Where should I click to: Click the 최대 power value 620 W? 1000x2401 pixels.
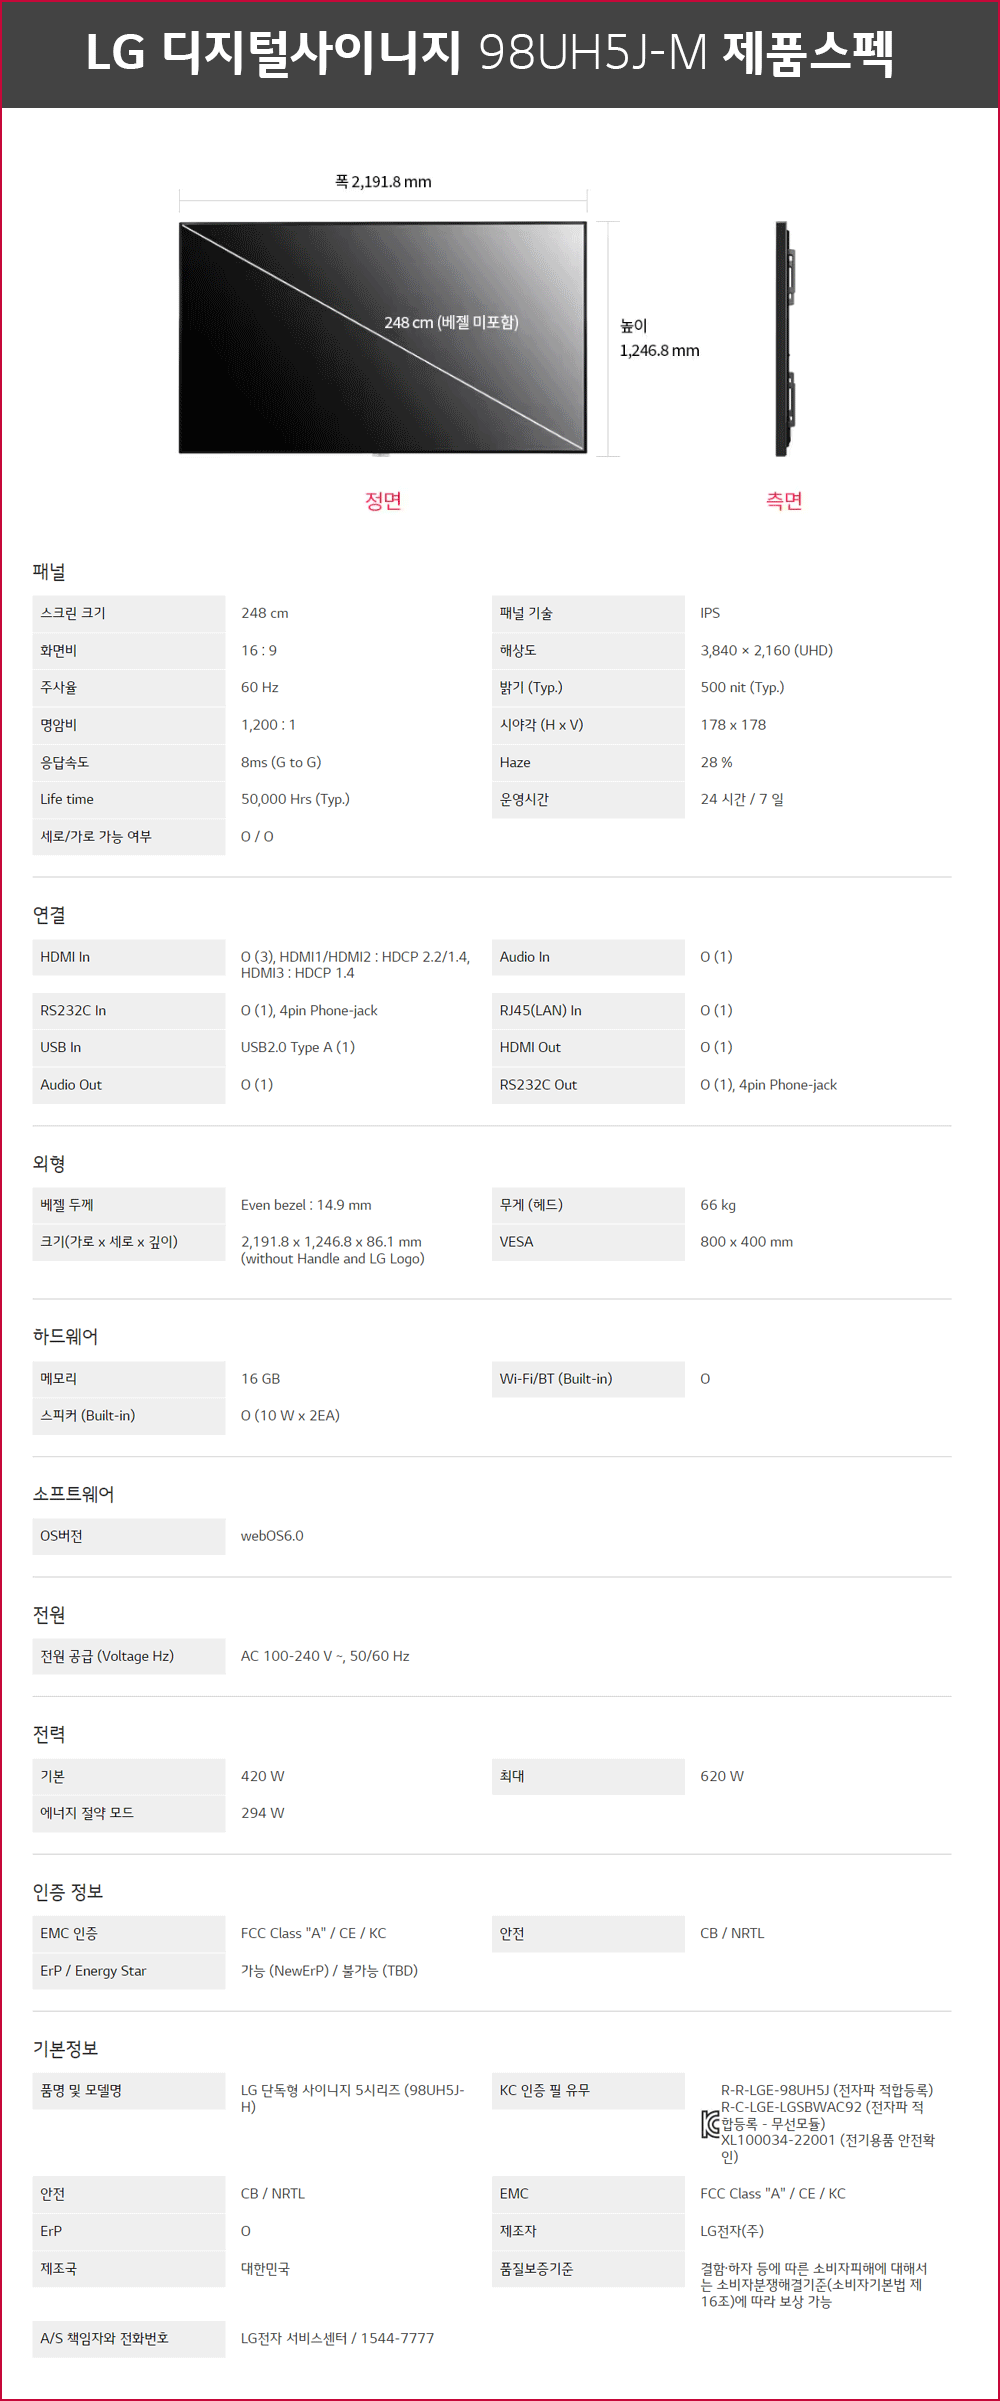pyautogui.click(x=722, y=1776)
